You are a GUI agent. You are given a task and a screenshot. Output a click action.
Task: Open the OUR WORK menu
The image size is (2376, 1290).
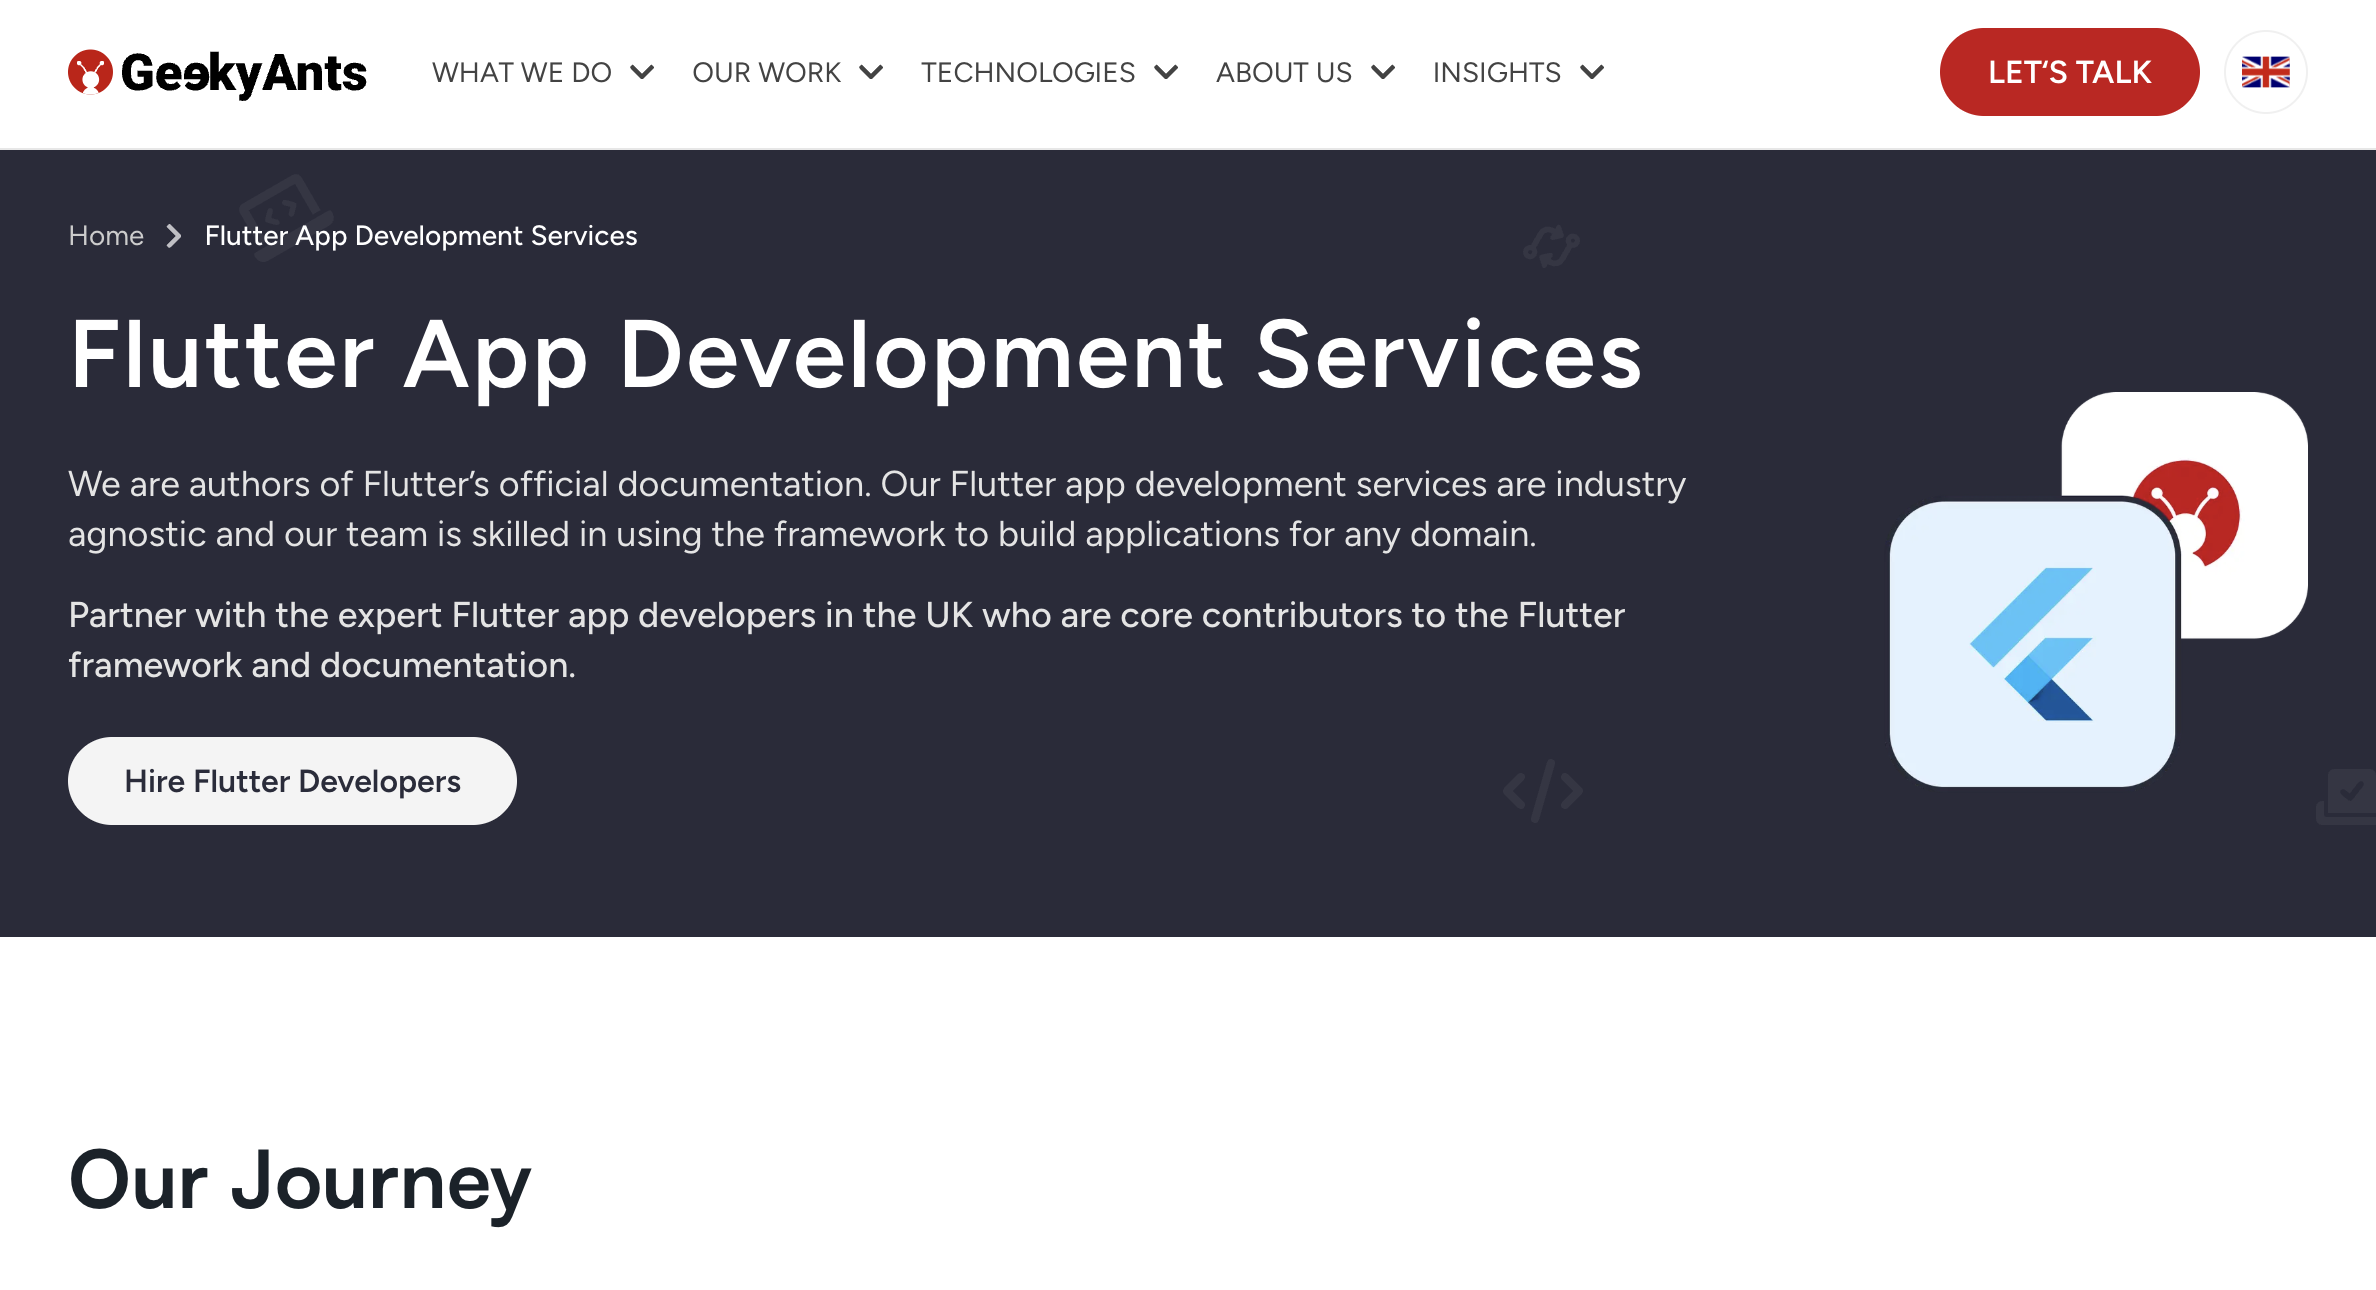[766, 72]
